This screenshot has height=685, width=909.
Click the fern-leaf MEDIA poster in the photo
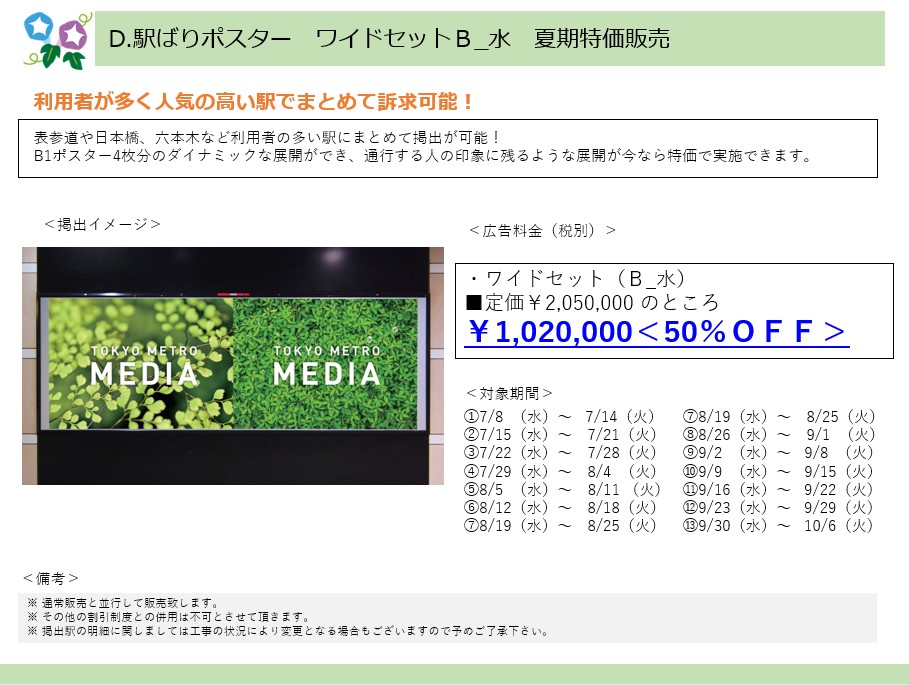point(140,363)
